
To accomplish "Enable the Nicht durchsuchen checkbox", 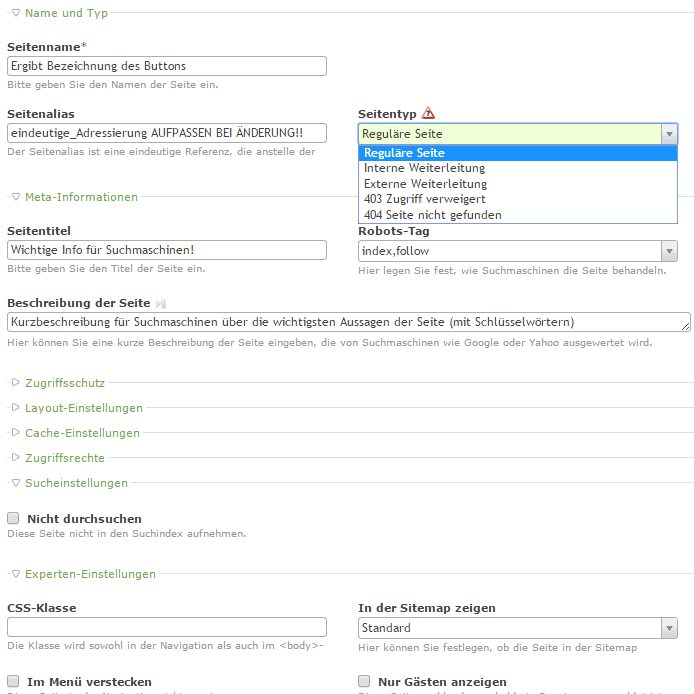I will [x=13, y=518].
